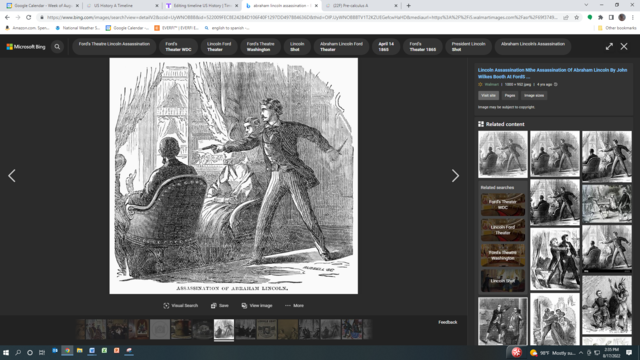The width and height of the screenshot is (640, 360).
Task: Close the Google Calendar tab
Action: 77,6
